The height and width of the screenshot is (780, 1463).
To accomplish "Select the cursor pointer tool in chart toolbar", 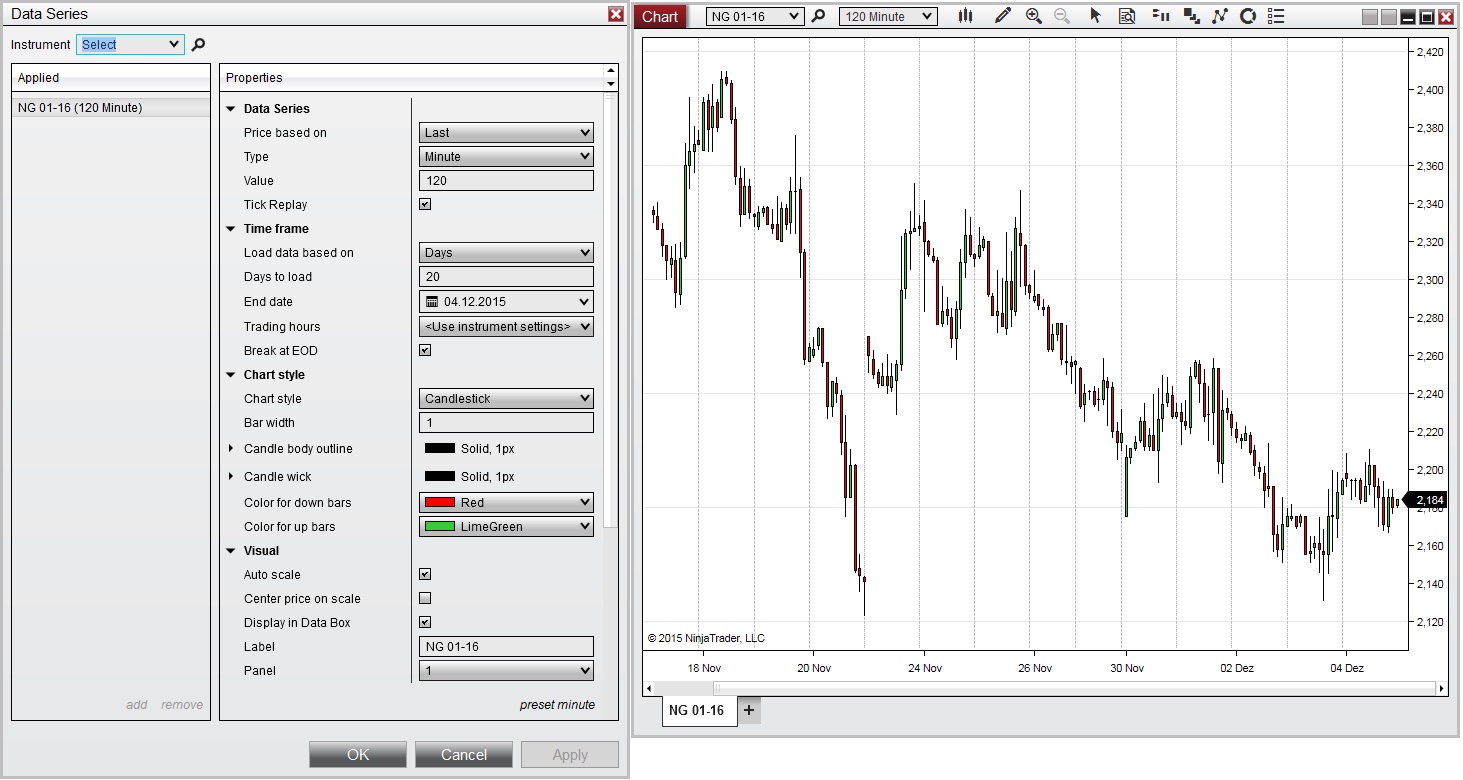I will tap(1096, 16).
